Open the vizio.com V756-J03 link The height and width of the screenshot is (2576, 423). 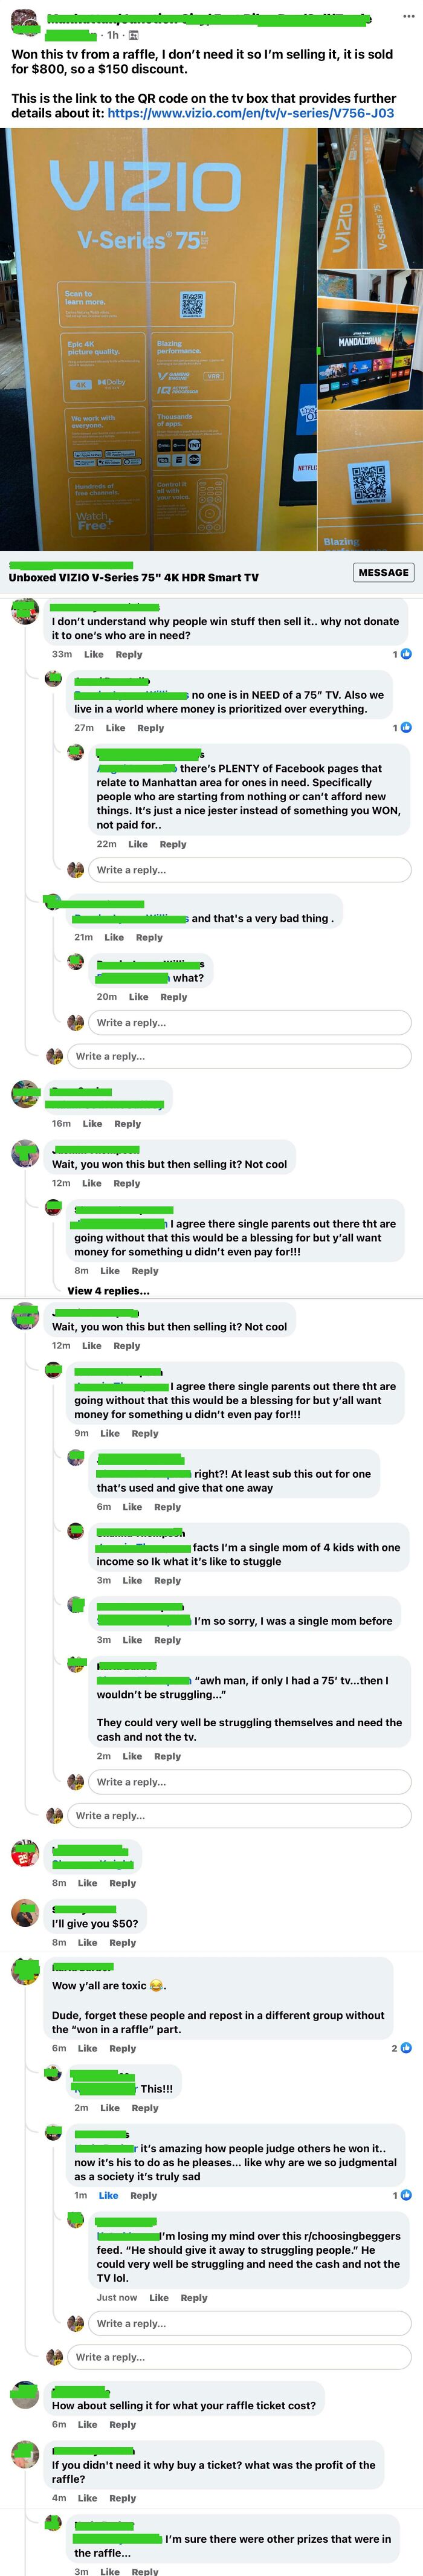coord(250,113)
